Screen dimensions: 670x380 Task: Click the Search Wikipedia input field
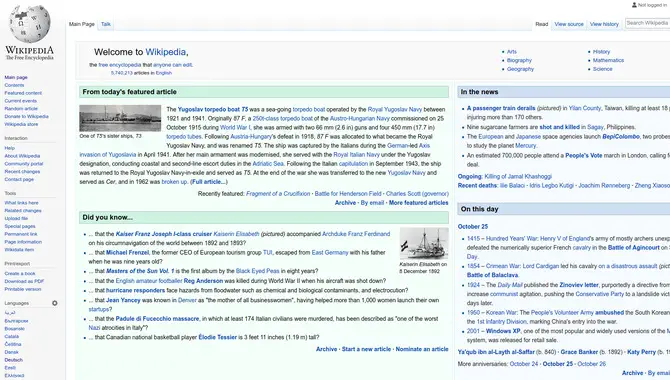coord(647,23)
